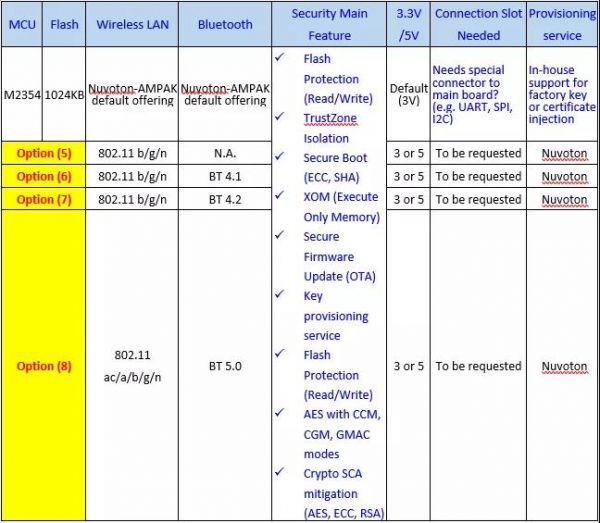Select the Flash column header
This screenshot has height=523, width=600.
click(62, 24)
